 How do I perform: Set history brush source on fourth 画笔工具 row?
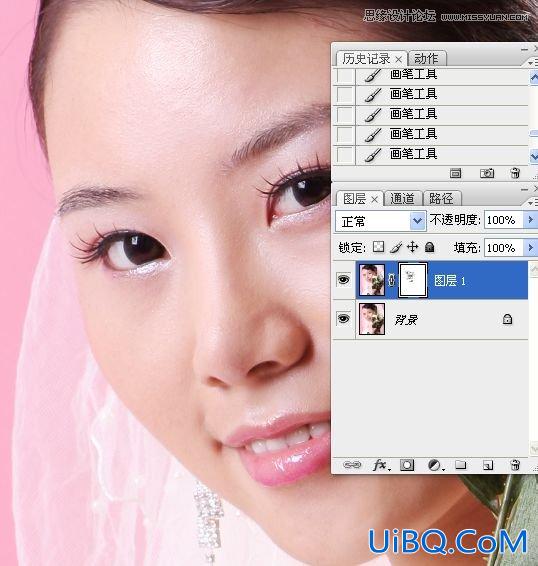click(x=344, y=135)
